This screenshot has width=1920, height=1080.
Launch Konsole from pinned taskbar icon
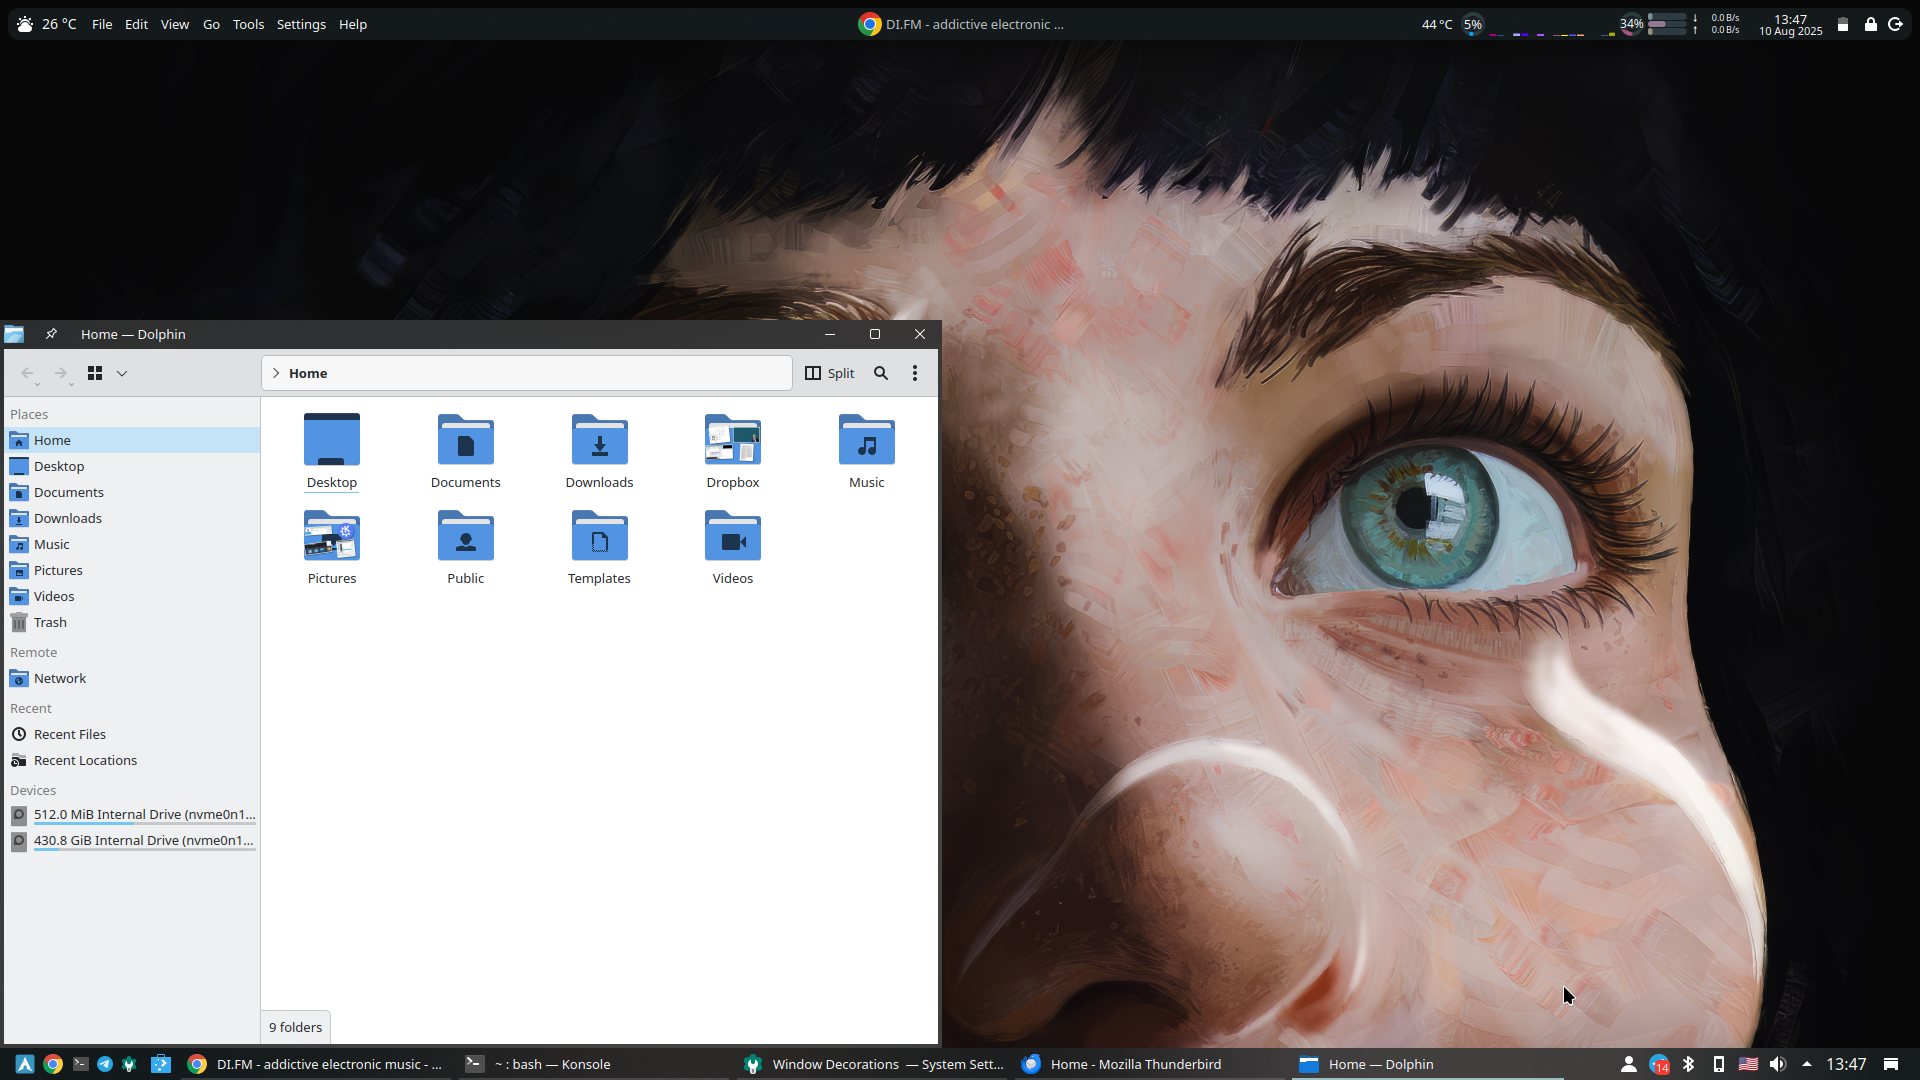pos(81,1064)
